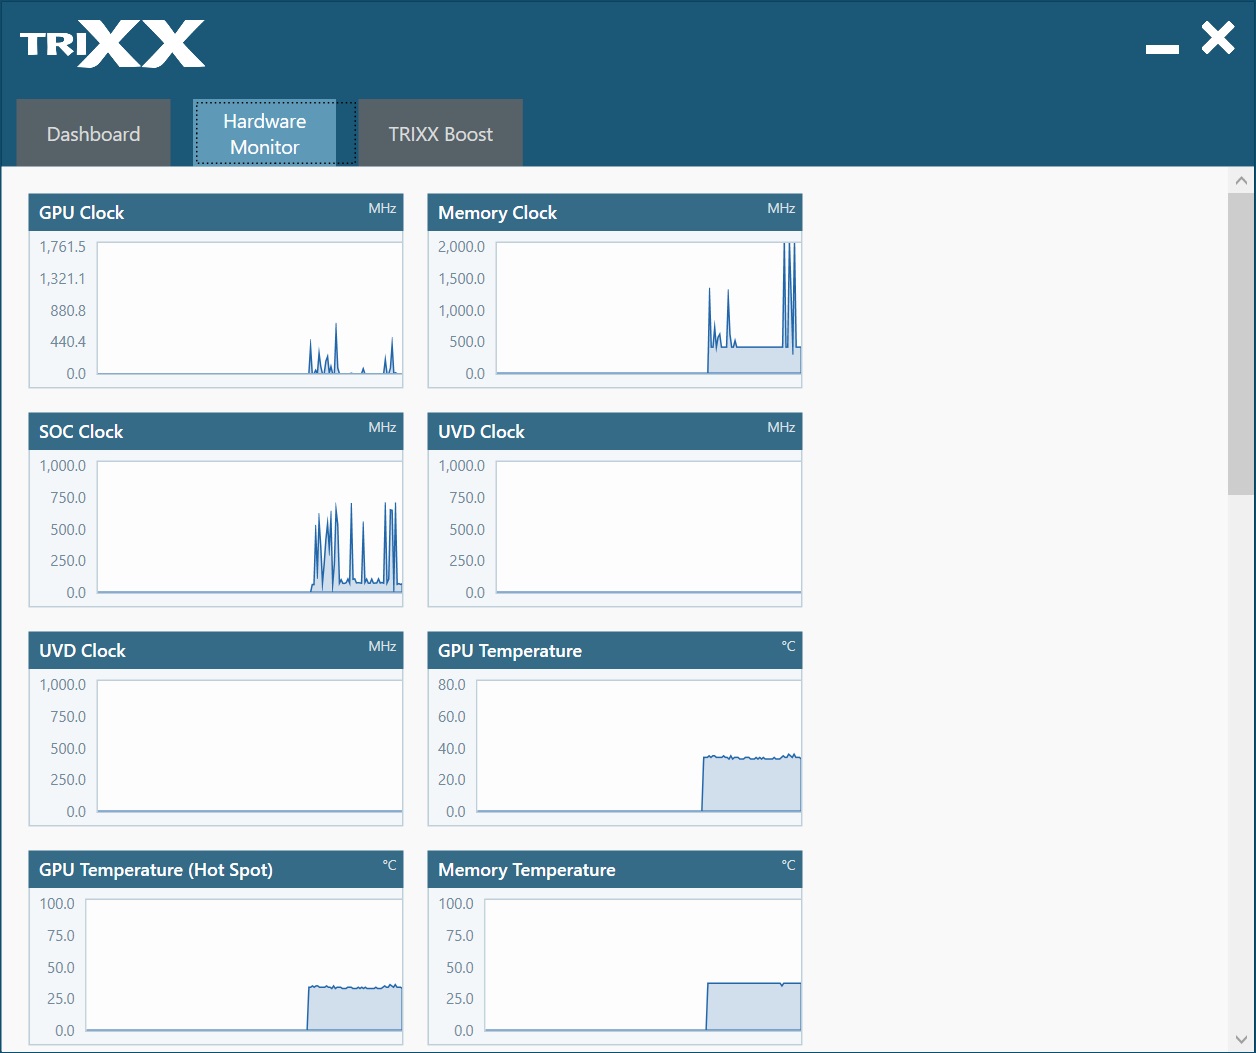Click the scrollbar down arrow
The image size is (1256, 1053).
tap(1241, 1040)
